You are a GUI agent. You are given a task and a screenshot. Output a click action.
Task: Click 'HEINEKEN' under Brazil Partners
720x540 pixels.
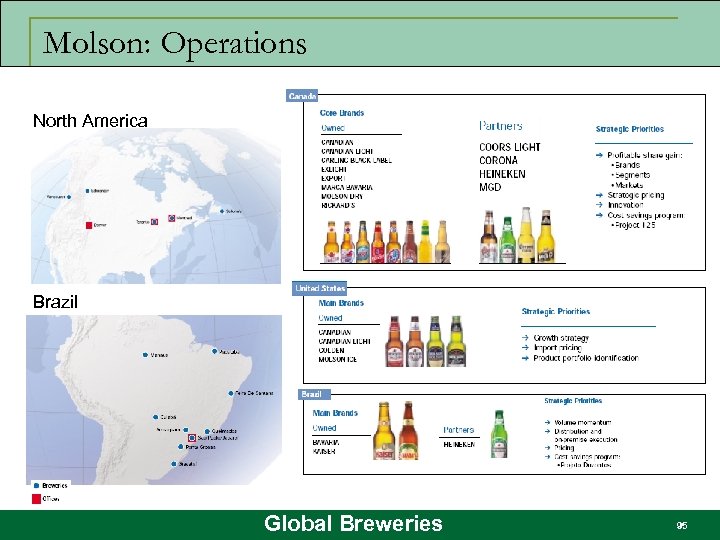click(x=459, y=444)
